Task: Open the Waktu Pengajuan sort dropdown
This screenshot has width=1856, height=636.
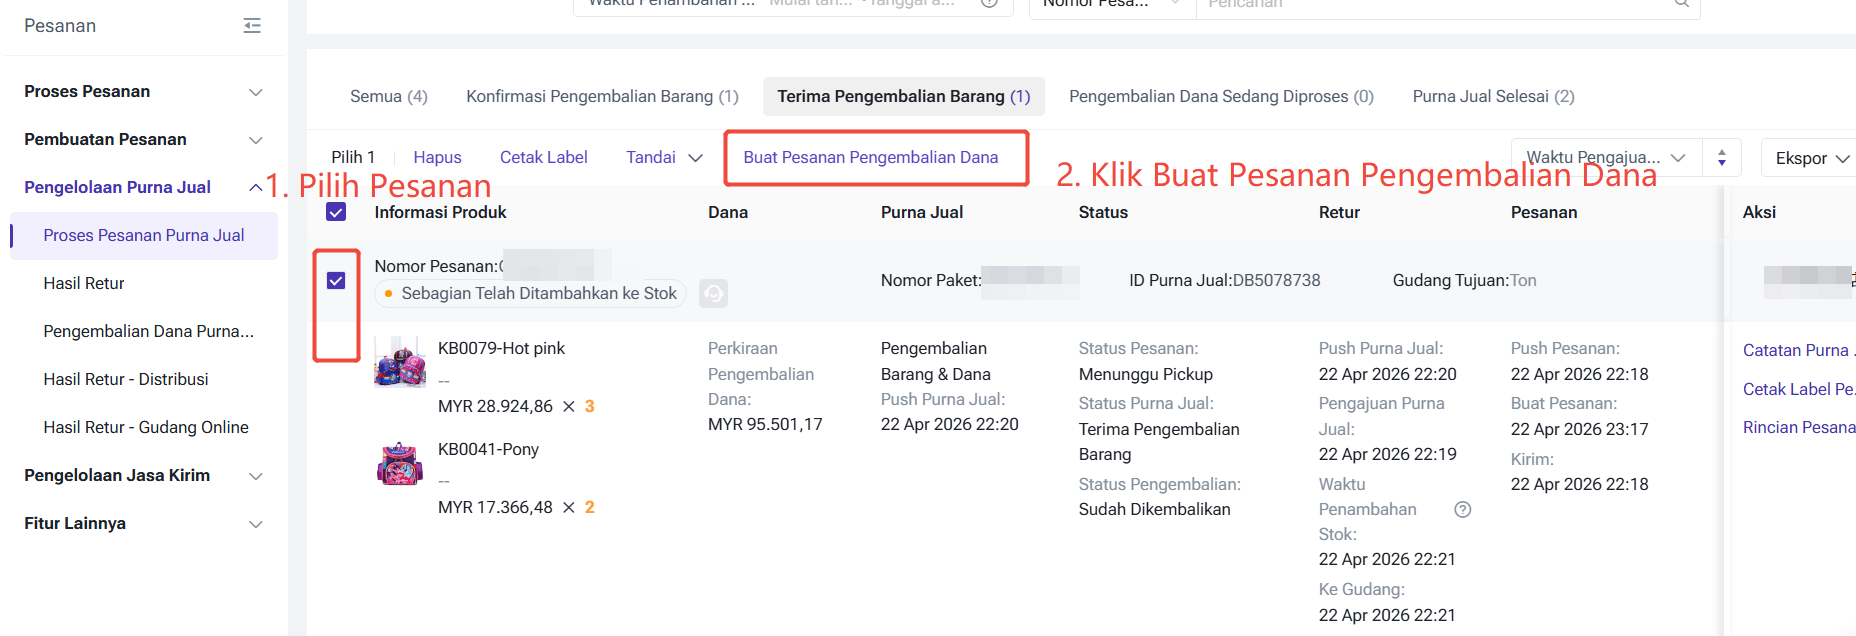Action: pyautogui.click(x=1606, y=158)
